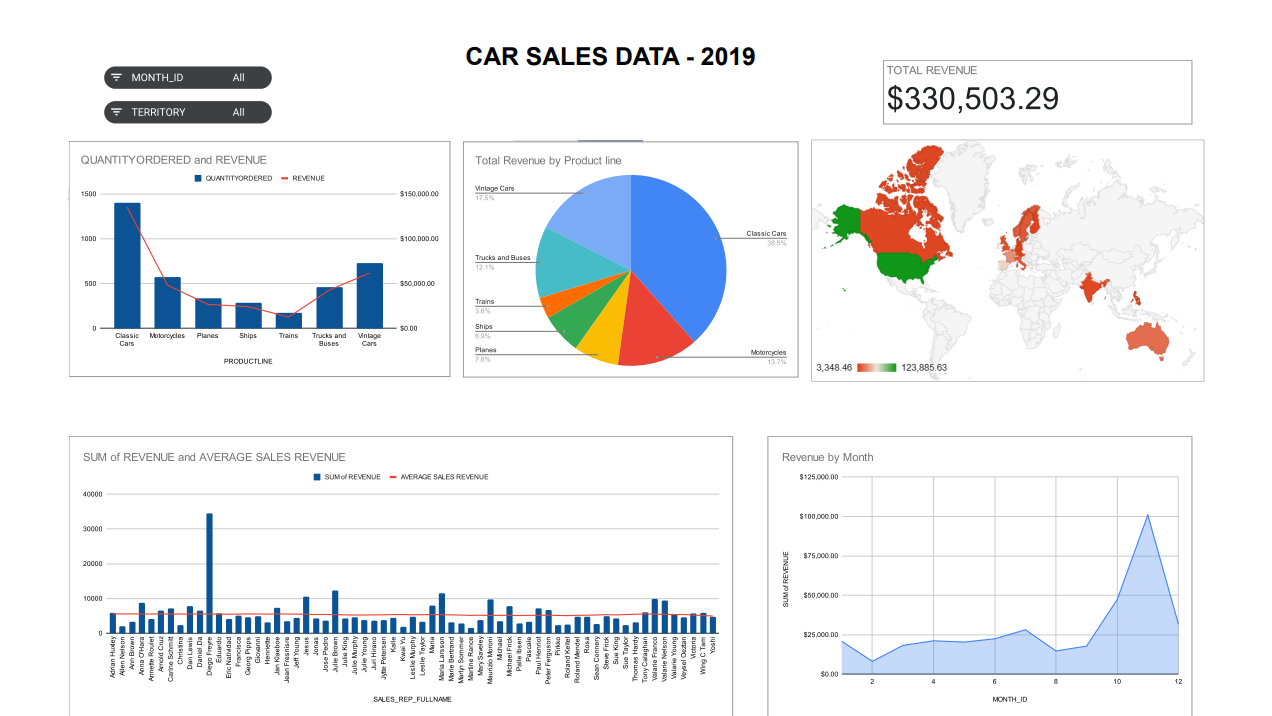Click the month 11 peak on the revenue area chart
Screen dimensions: 1272x716
coord(1148,515)
